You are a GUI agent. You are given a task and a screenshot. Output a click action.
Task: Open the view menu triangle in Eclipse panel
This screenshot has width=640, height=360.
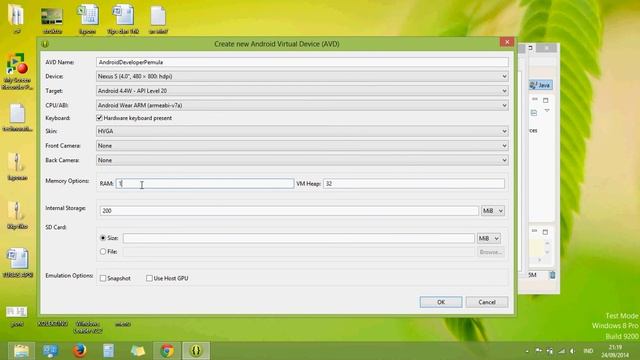click(x=547, y=111)
